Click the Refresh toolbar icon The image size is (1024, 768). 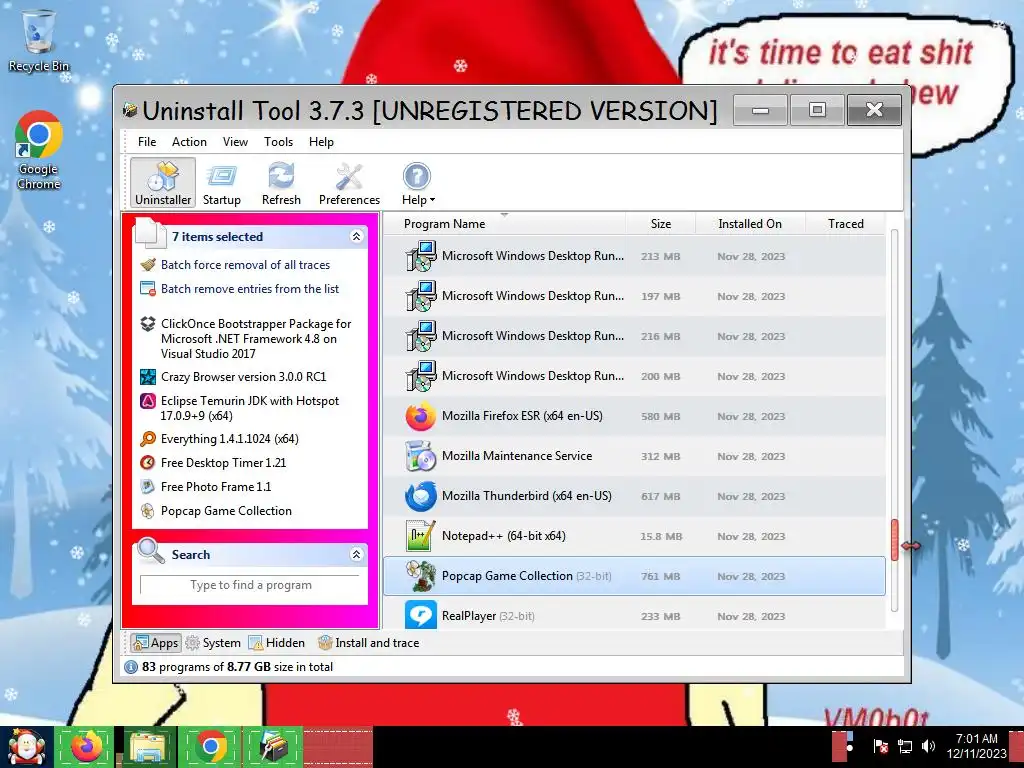tap(281, 182)
